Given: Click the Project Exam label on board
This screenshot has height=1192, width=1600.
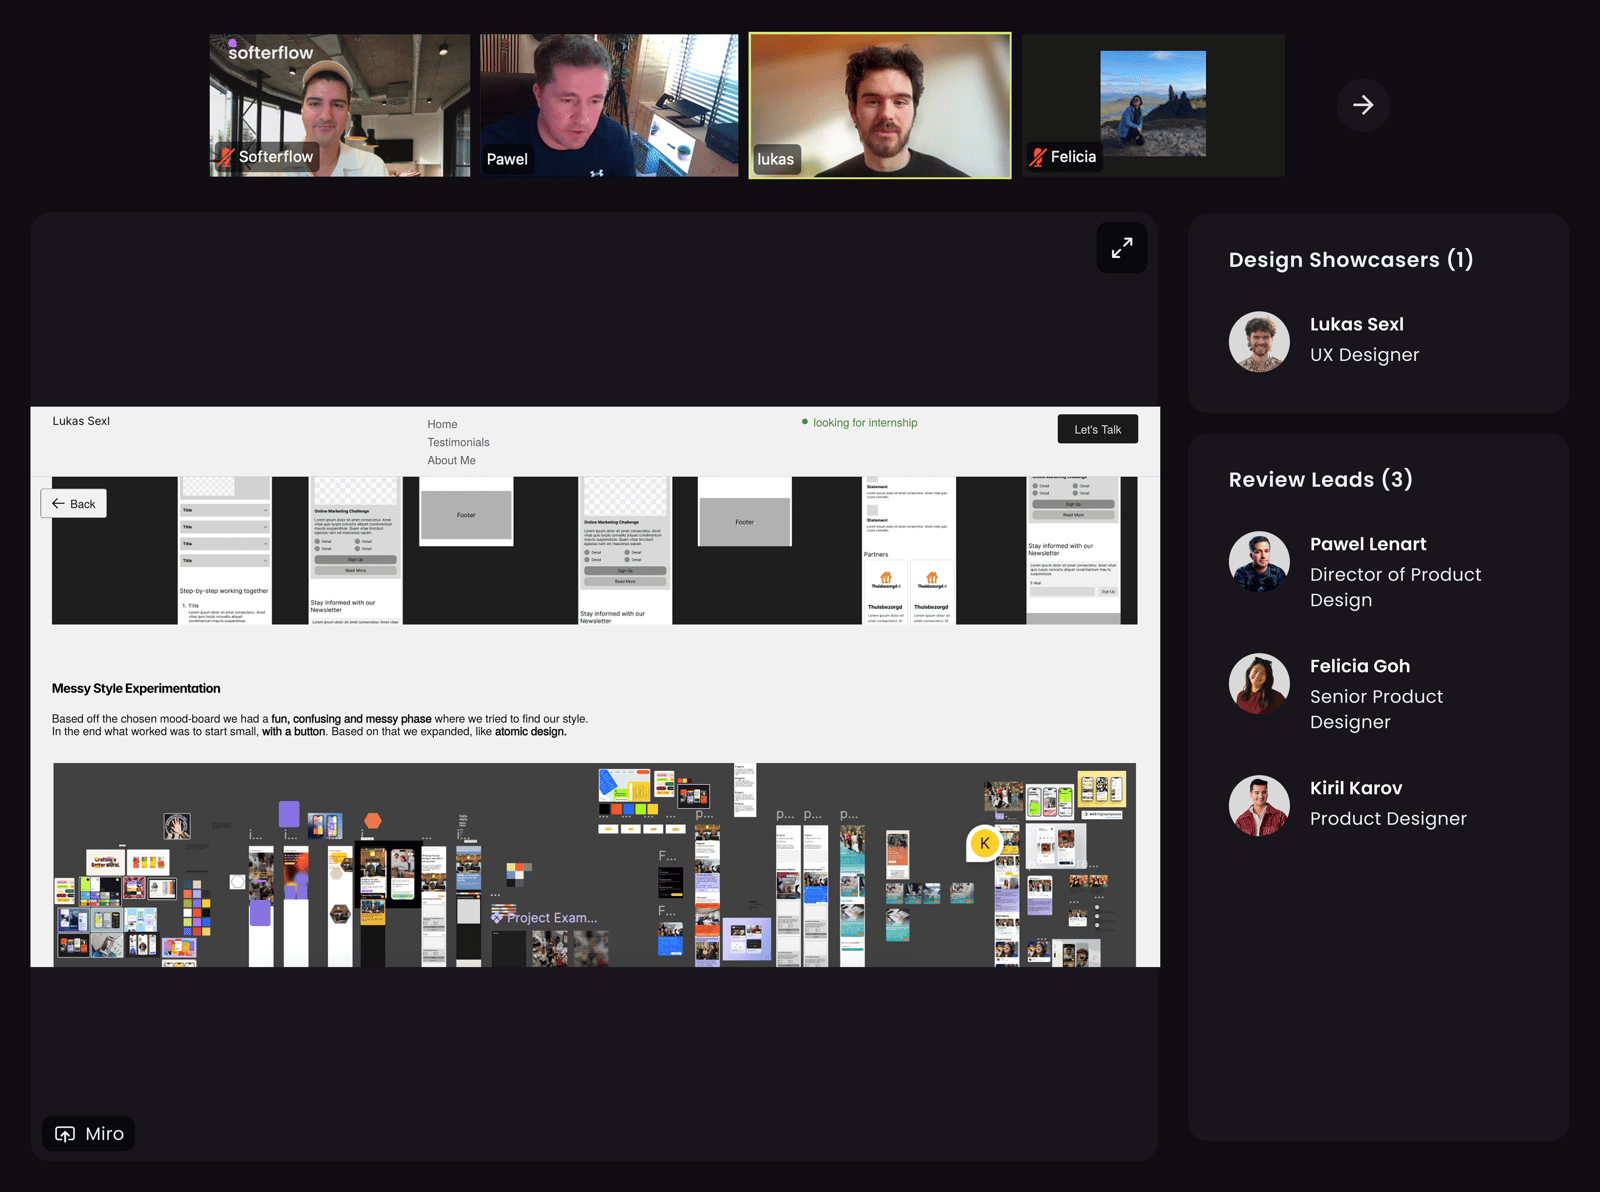Looking at the screenshot, I should click(x=551, y=917).
